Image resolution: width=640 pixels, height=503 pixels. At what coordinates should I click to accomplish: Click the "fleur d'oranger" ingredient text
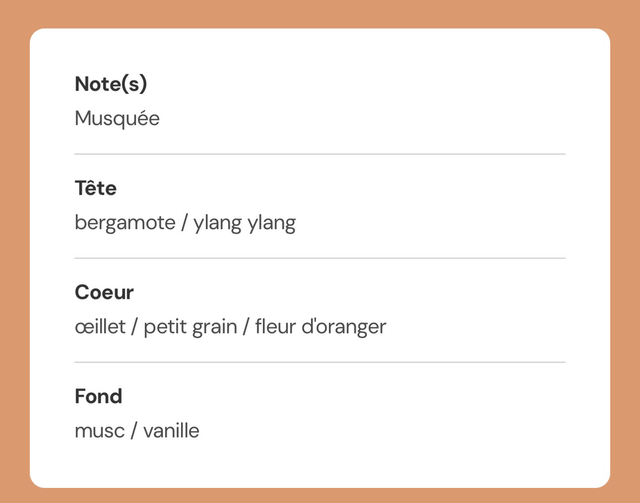(320, 327)
